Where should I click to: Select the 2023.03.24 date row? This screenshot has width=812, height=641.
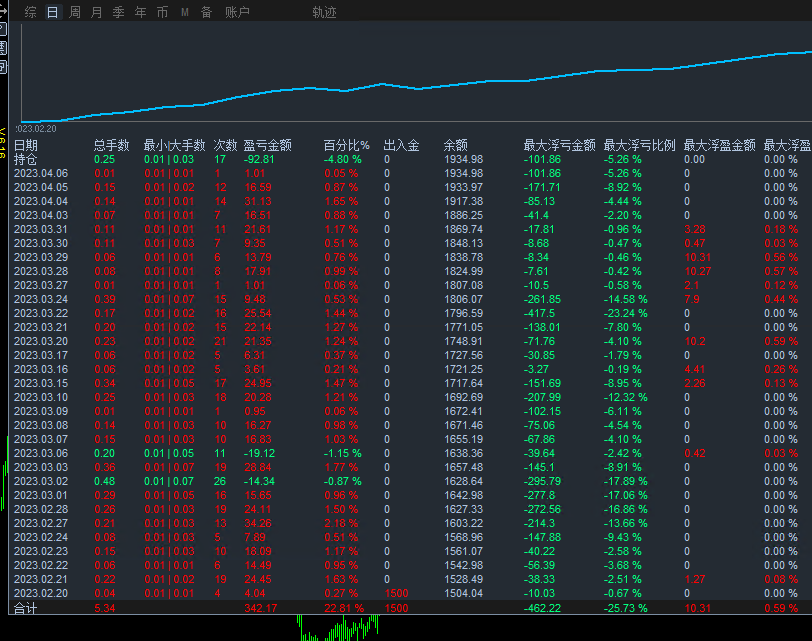[410, 299]
